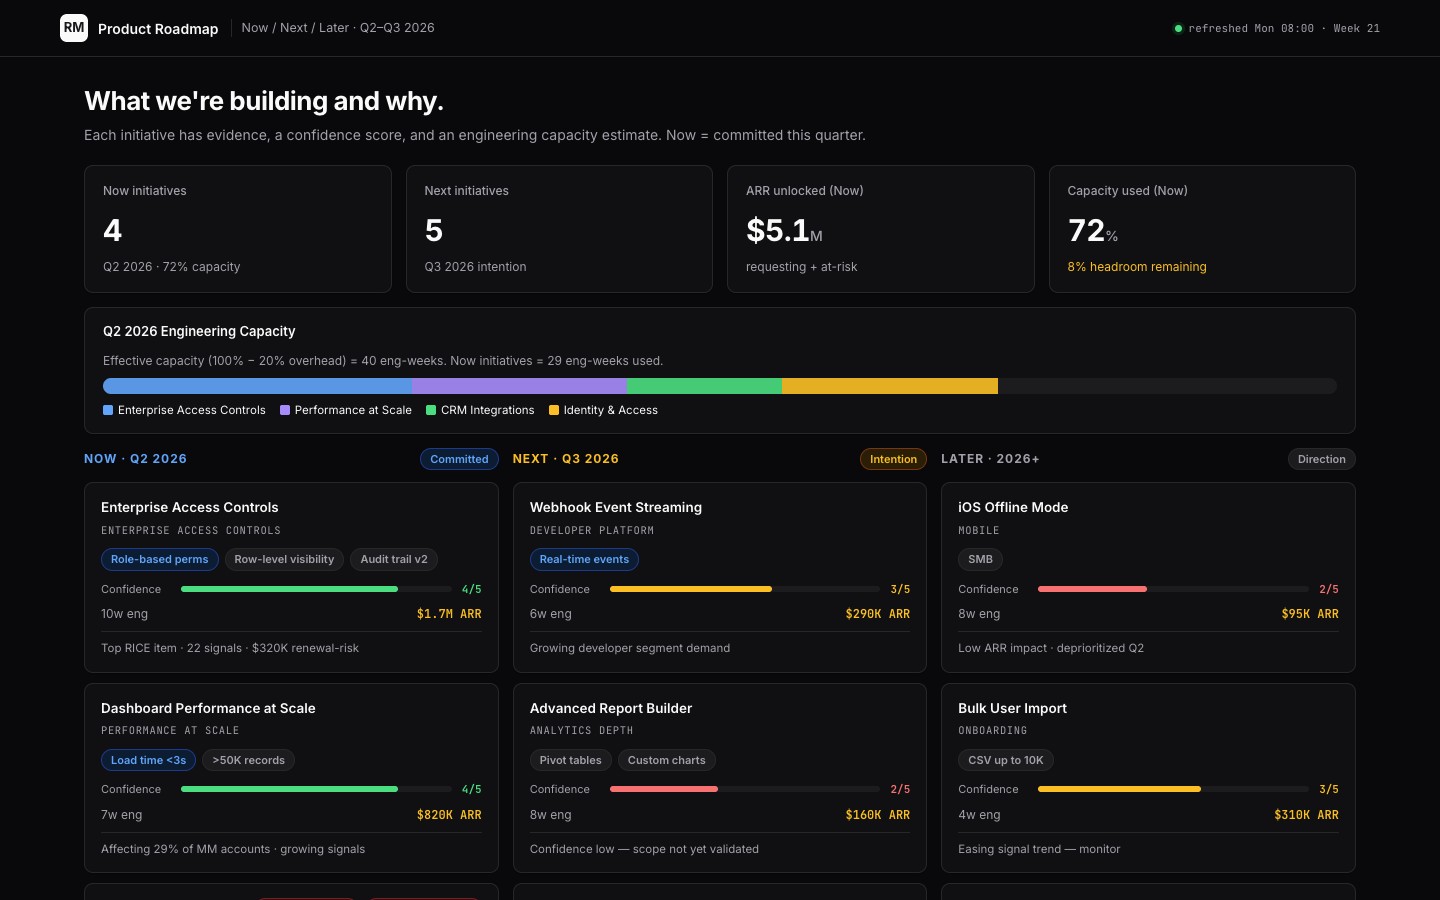Click the Real-time events tag
The height and width of the screenshot is (900, 1440).
(x=584, y=560)
